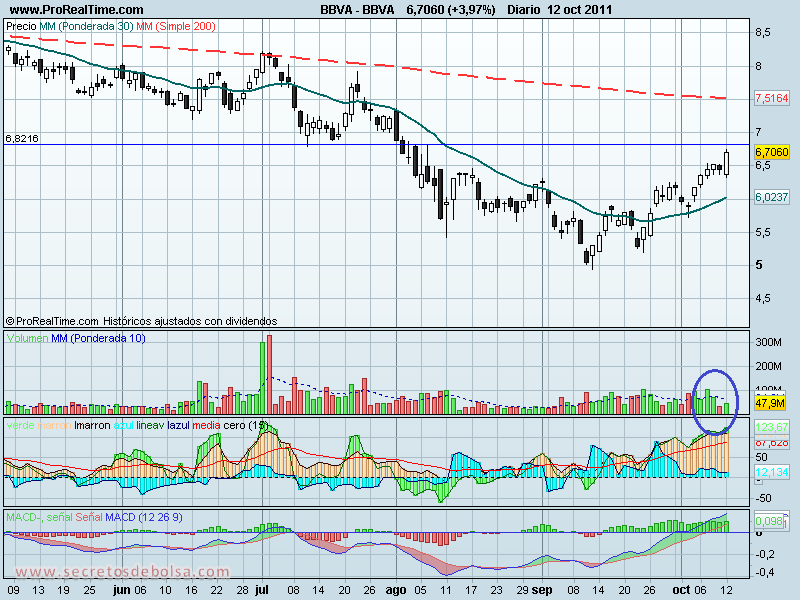
Task: Select the media indicator legend label
Action: (207, 425)
